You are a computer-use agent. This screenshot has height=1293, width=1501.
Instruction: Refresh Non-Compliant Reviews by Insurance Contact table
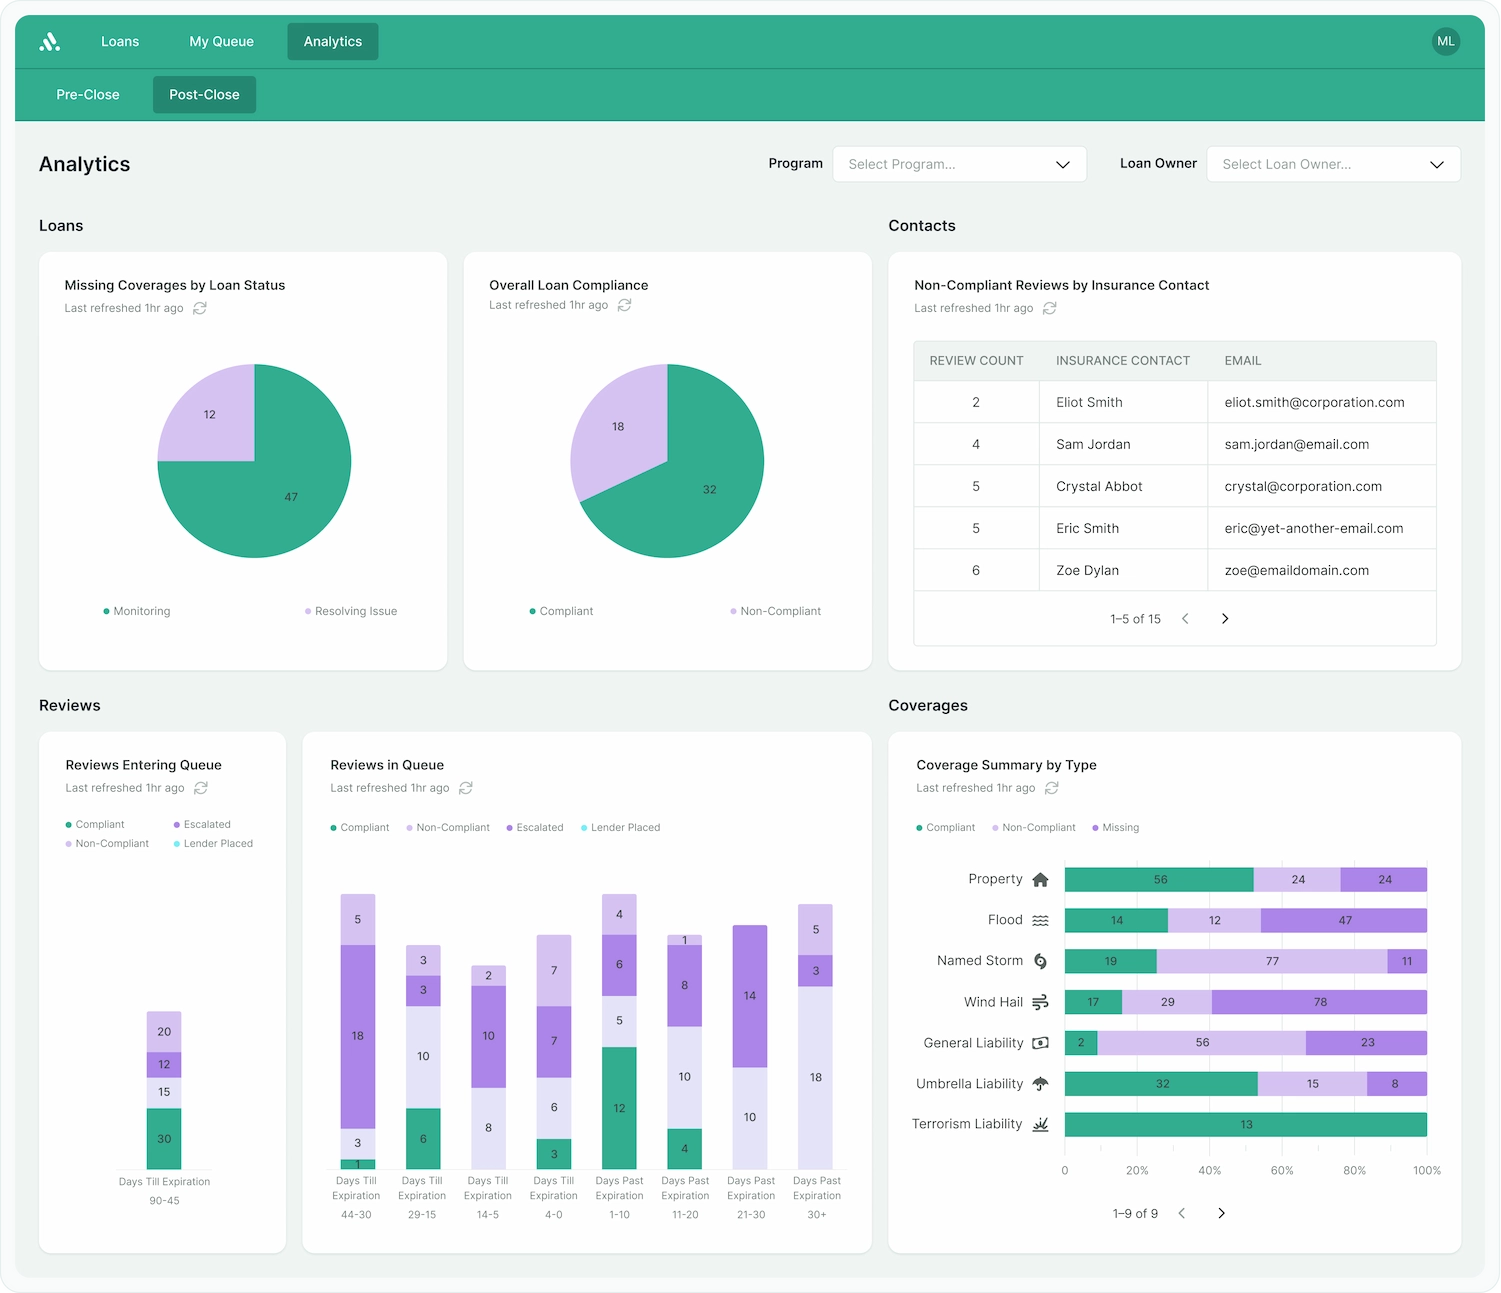pyautogui.click(x=1050, y=308)
